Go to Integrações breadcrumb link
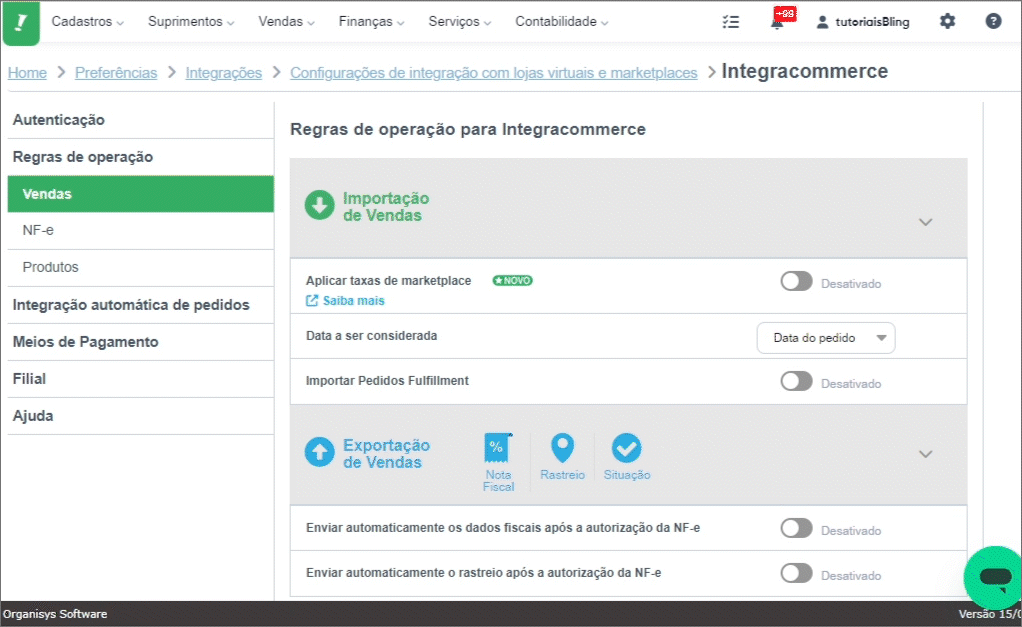The image size is (1022, 627). (224, 73)
